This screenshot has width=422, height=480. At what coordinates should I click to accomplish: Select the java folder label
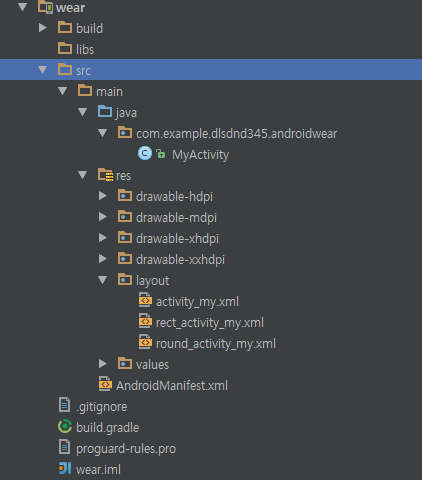[x=126, y=113]
